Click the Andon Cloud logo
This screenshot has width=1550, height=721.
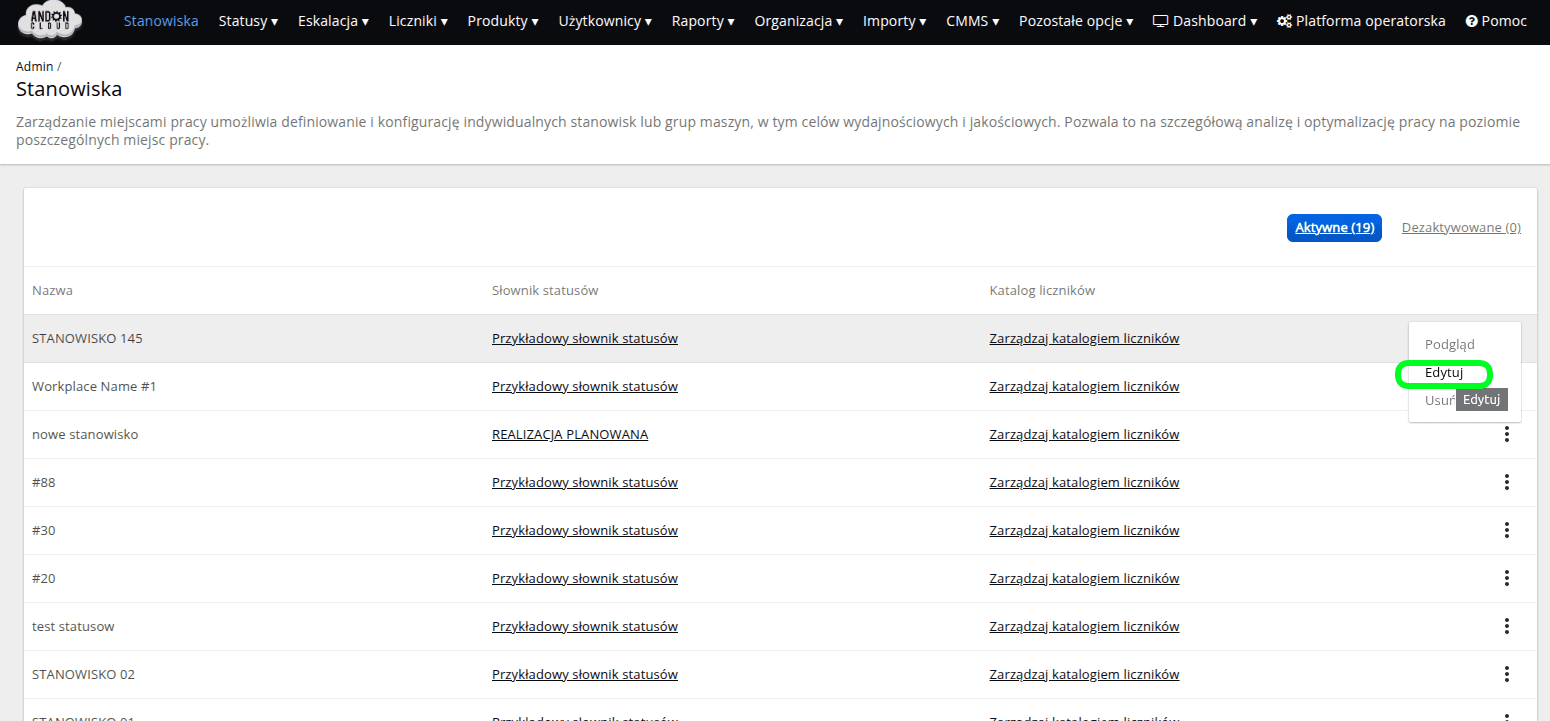(x=49, y=20)
